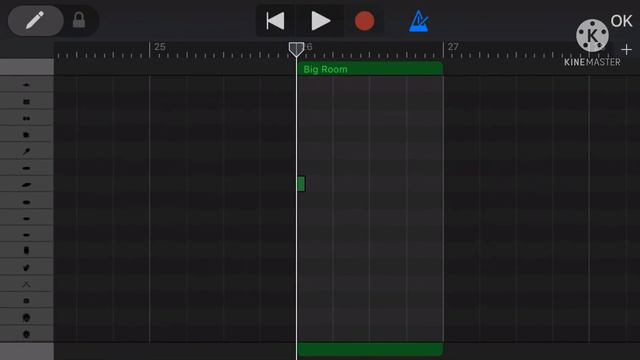The image size is (640, 360).
Task: Tap bar 27 on the ruler
Action: click(x=453, y=47)
